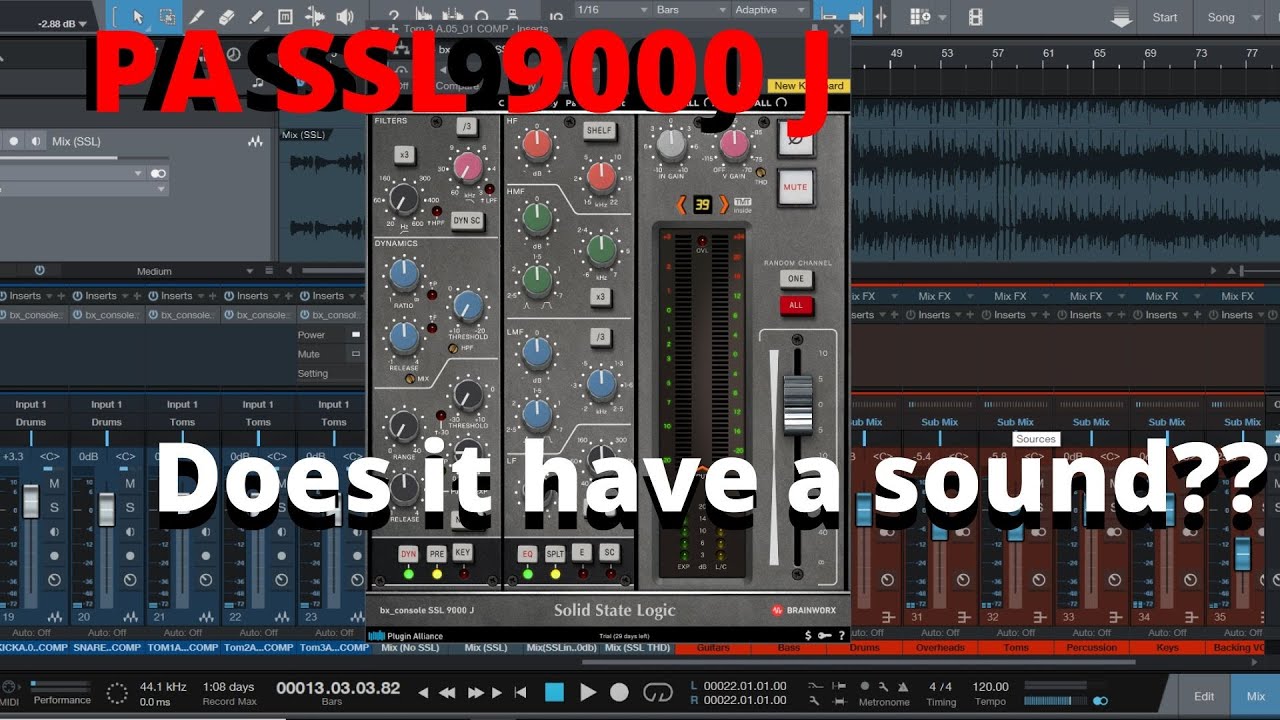Toggle the SPLT button in the EQ section
The image size is (1280, 720).
coord(555,553)
